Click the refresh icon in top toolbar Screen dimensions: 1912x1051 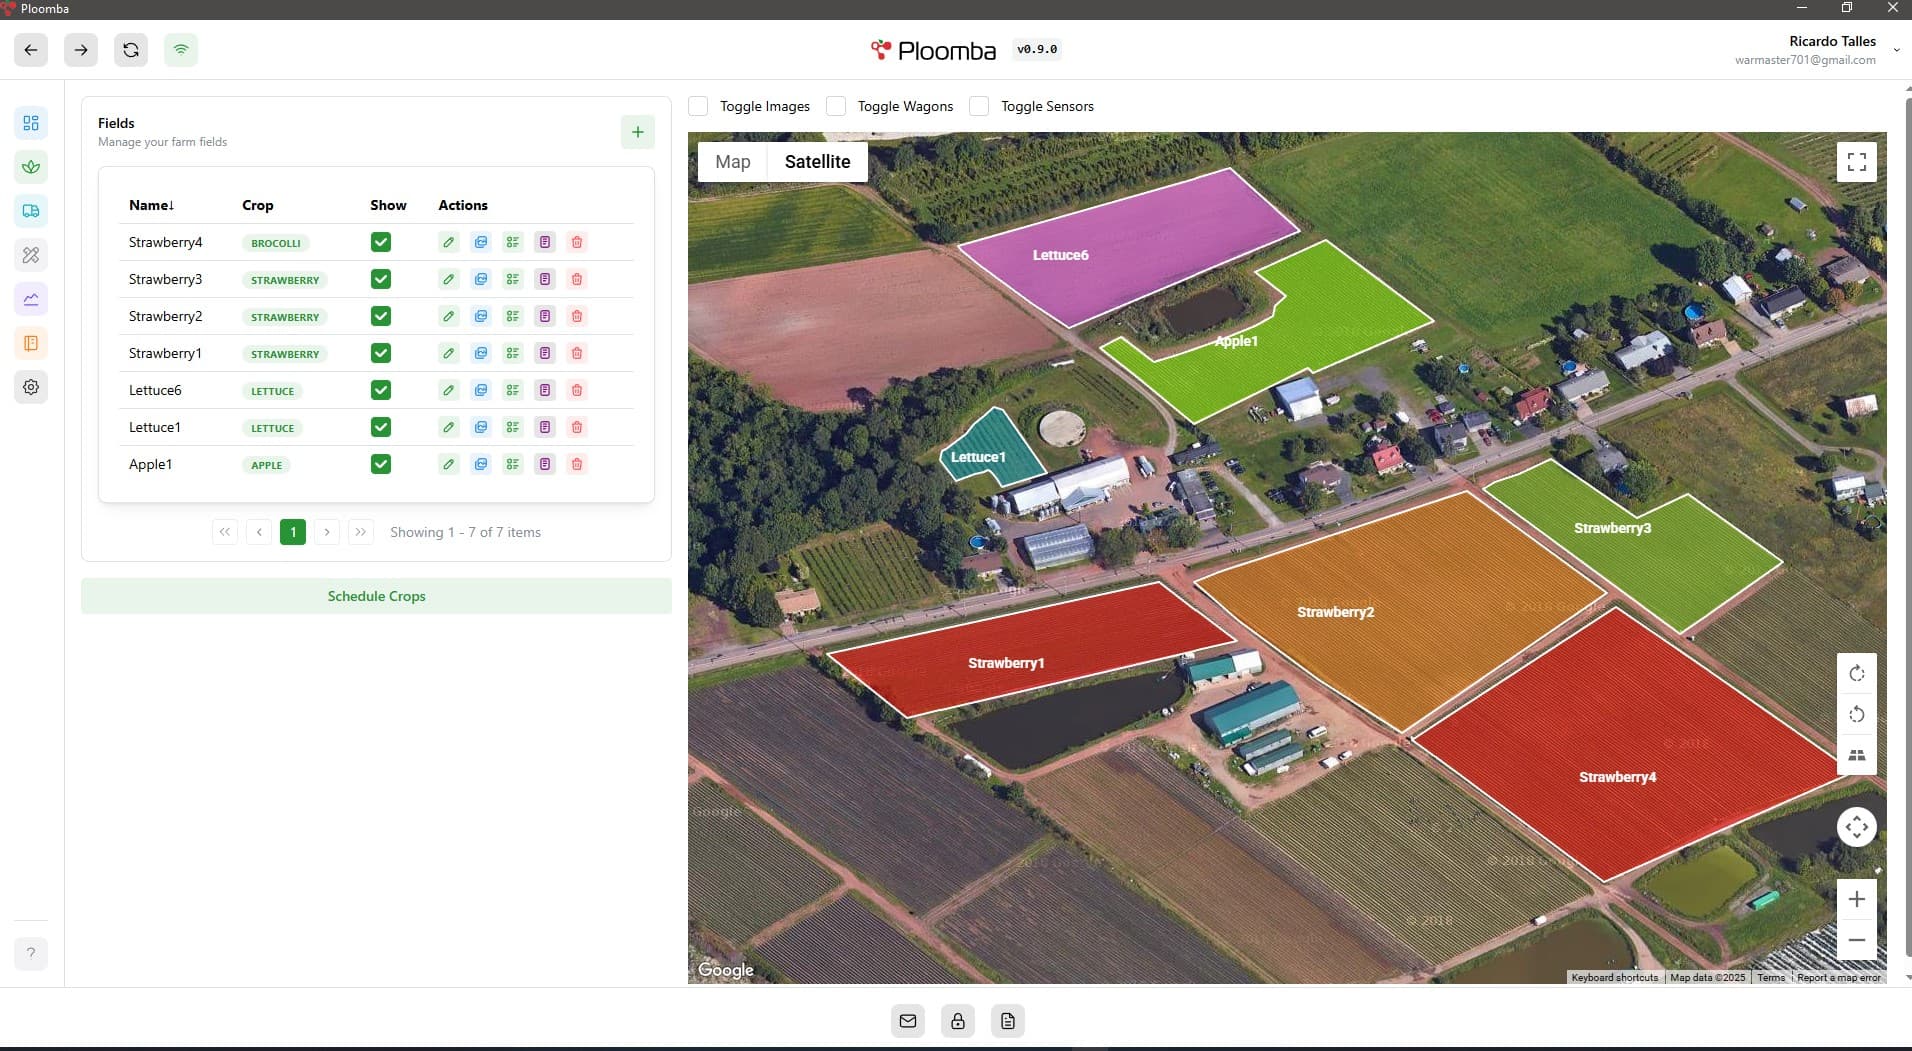pos(131,50)
